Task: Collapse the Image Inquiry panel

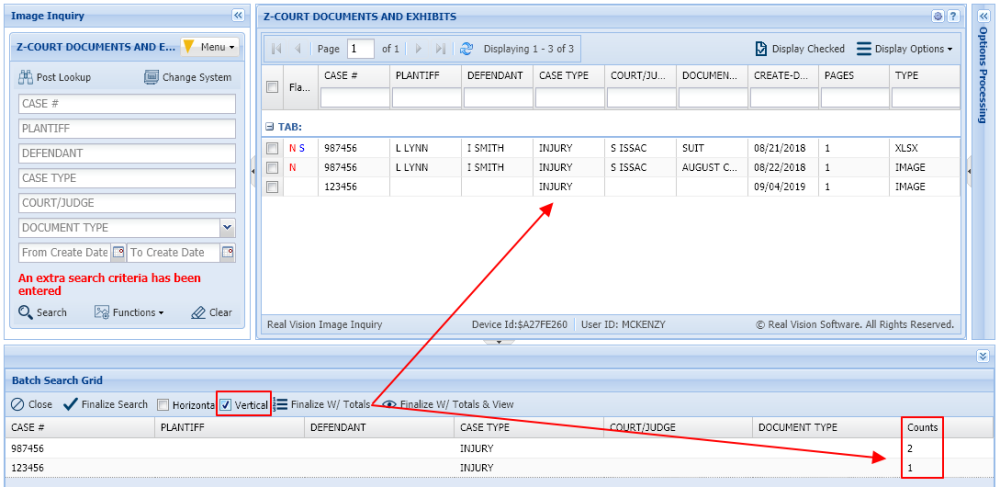Action: pyautogui.click(x=238, y=15)
